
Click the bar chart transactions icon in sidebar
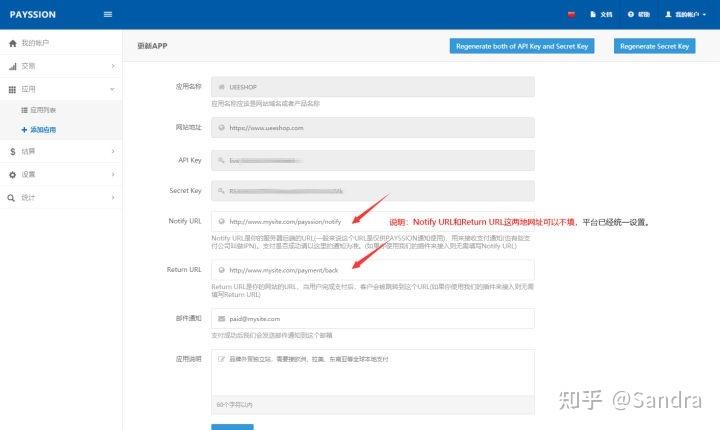pos(12,66)
